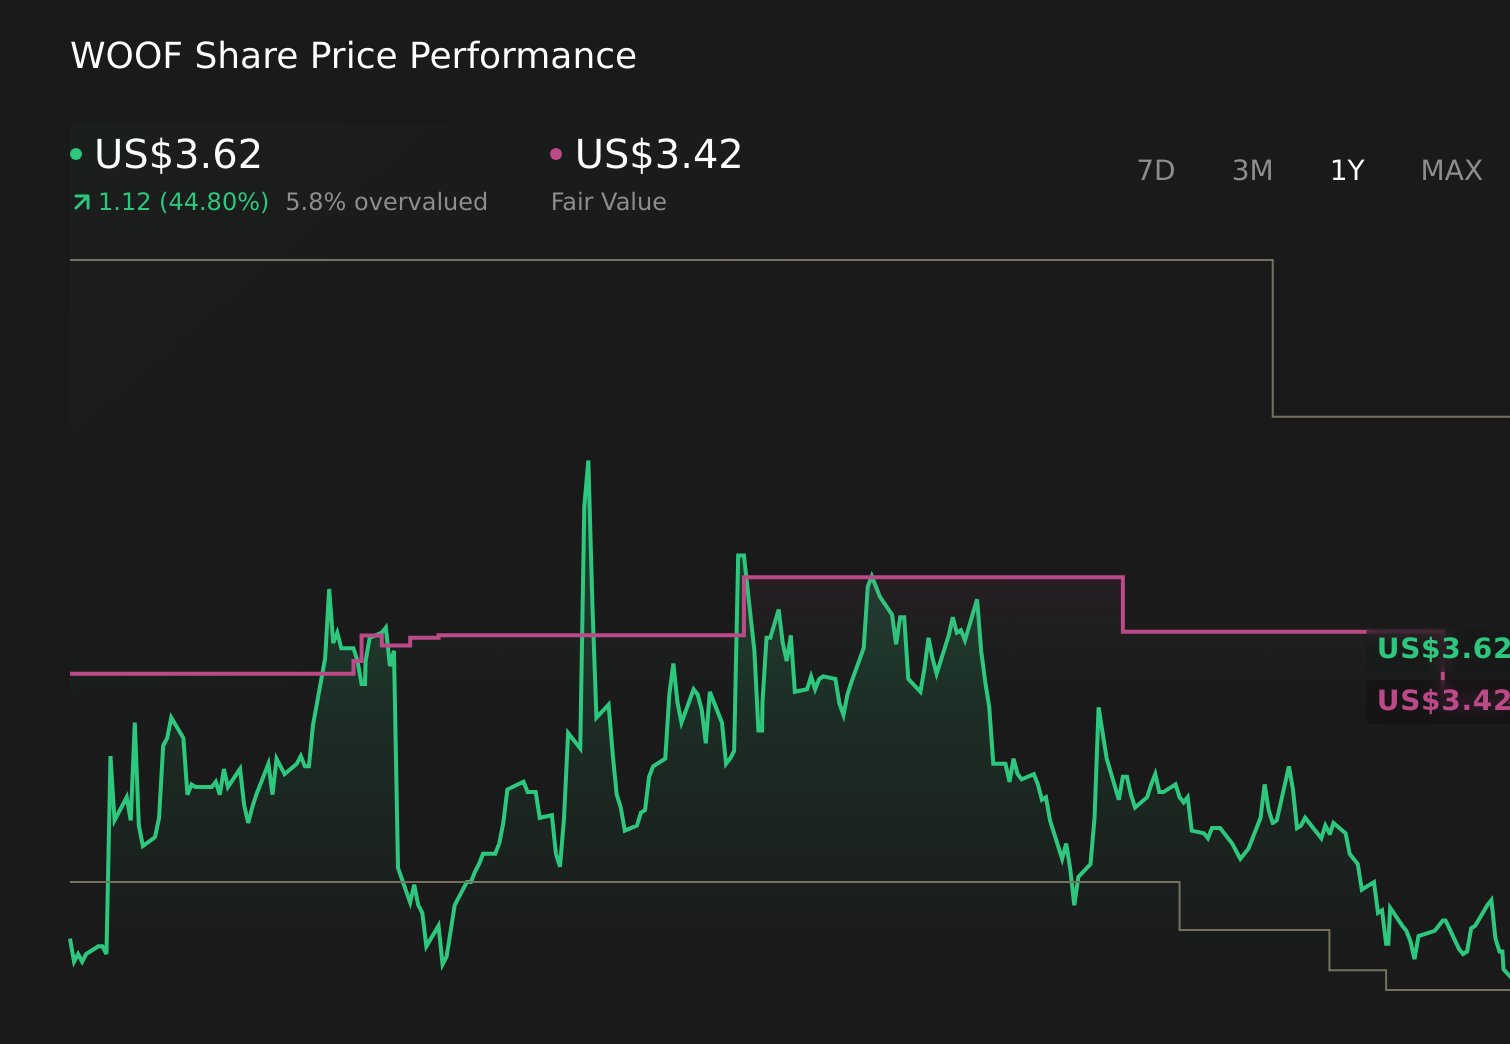Click the US$3.42 fair value marker on the right
The width and height of the screenshot is (1510, 1044).
coord(1440,701)
